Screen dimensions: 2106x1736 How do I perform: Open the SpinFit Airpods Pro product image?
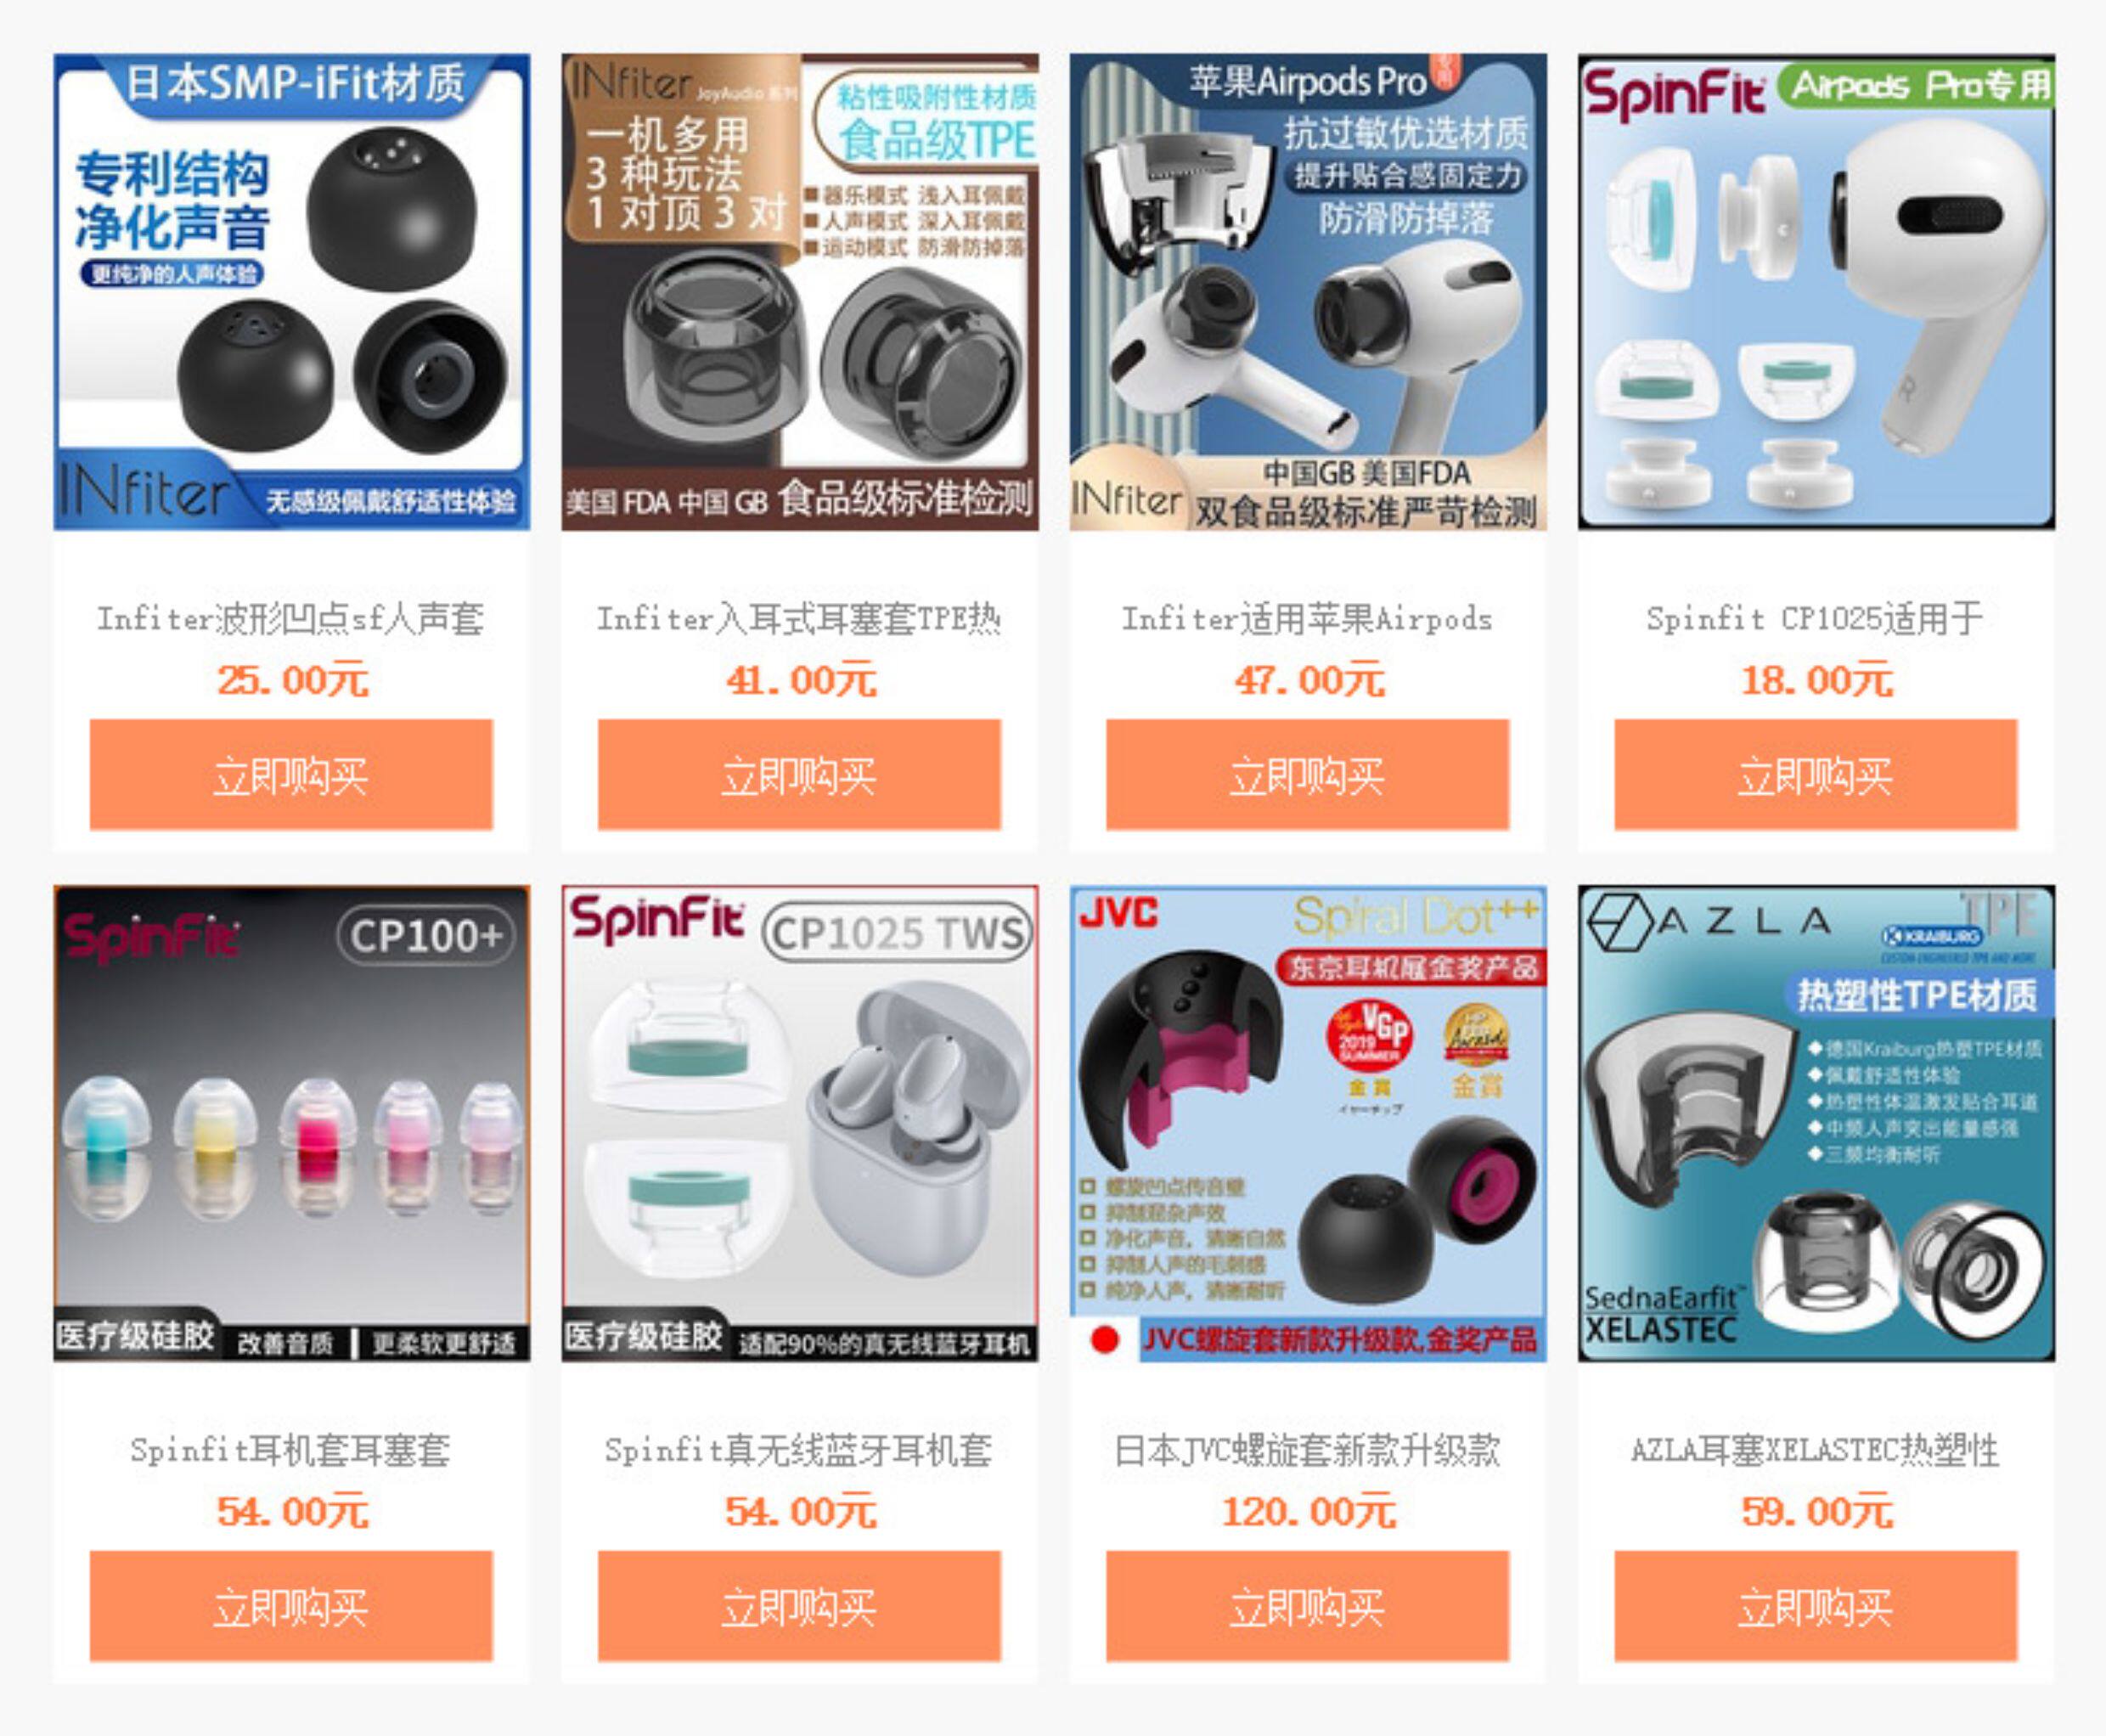1816,292
